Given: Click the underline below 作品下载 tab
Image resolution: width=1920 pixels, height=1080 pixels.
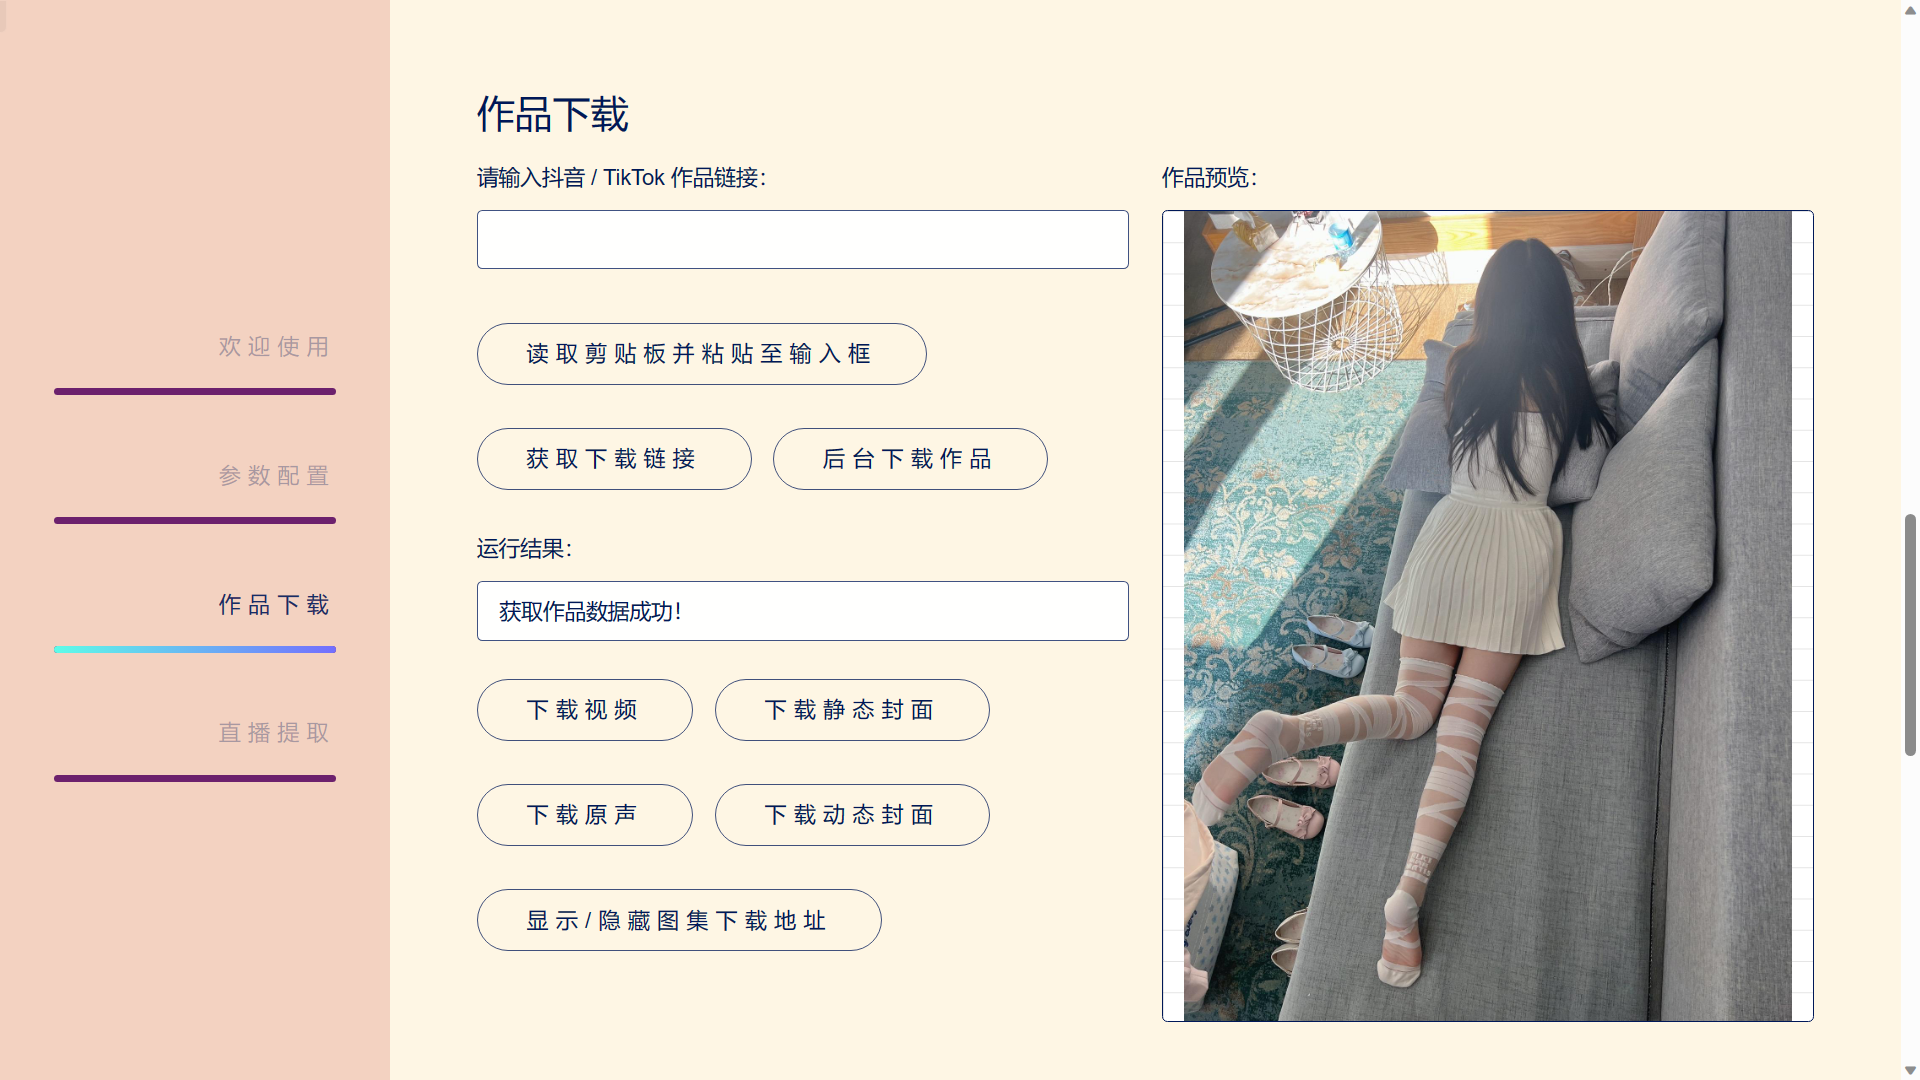Looking at the screenshot, I should click(x=195, y=649).
